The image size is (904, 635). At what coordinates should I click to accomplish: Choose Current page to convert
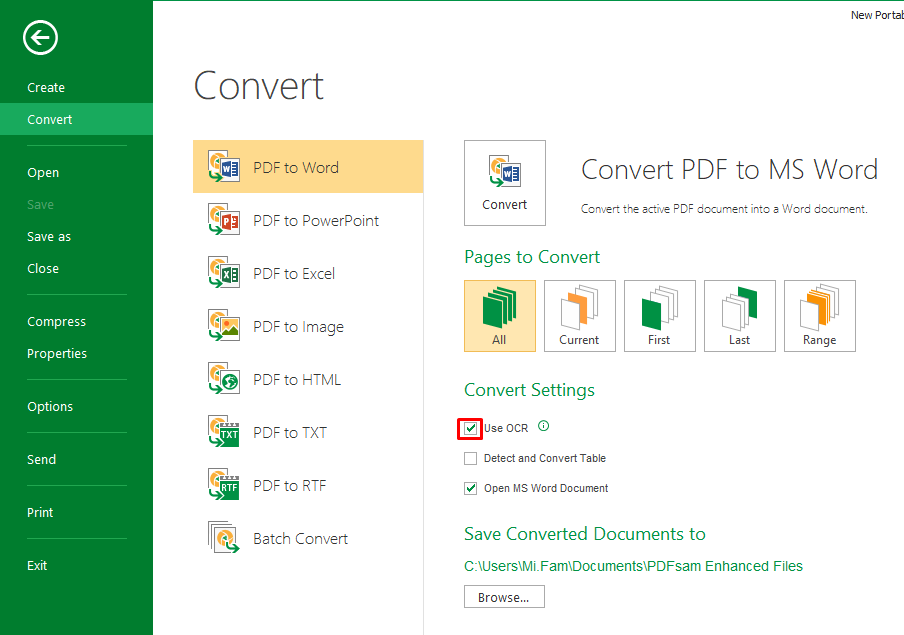580,316
